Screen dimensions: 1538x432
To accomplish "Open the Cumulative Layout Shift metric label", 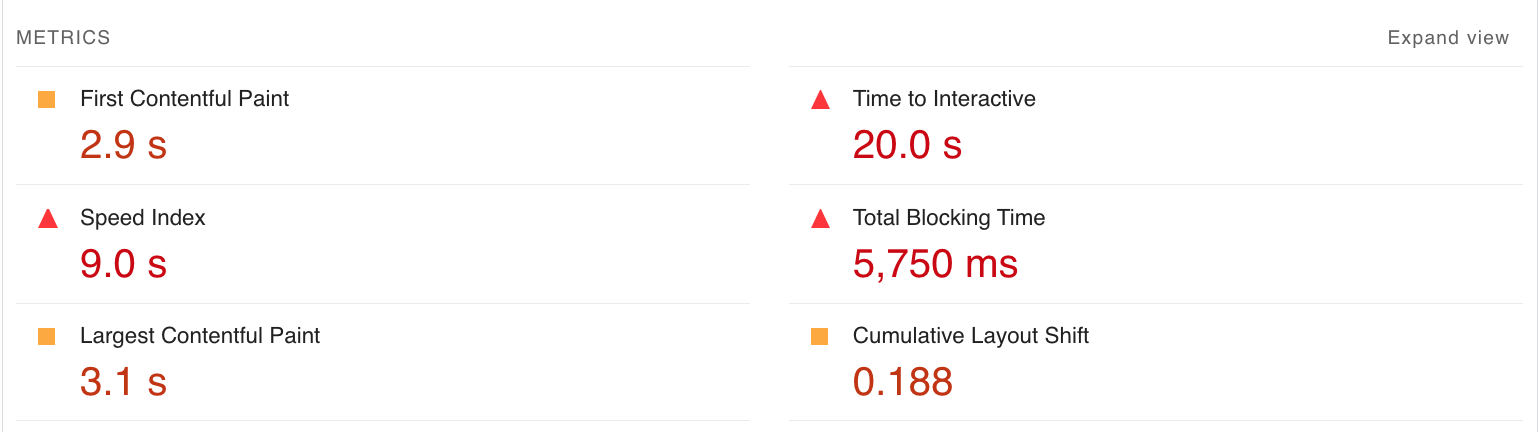I will click(970, 336).
